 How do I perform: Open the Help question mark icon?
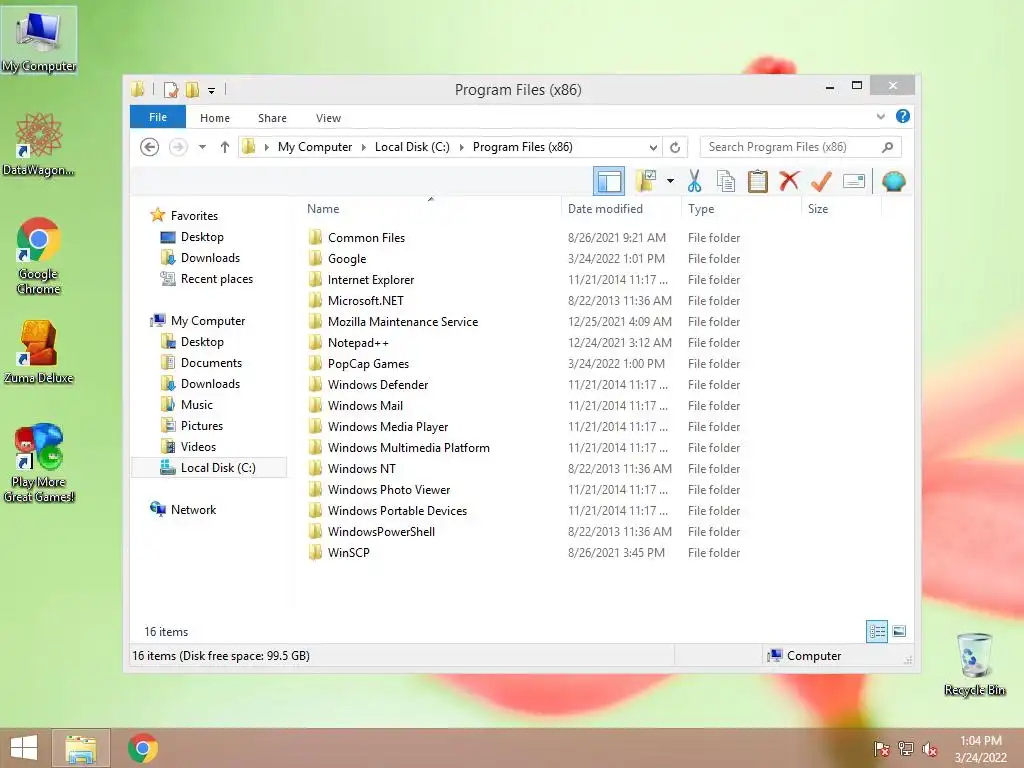(903, 116)
